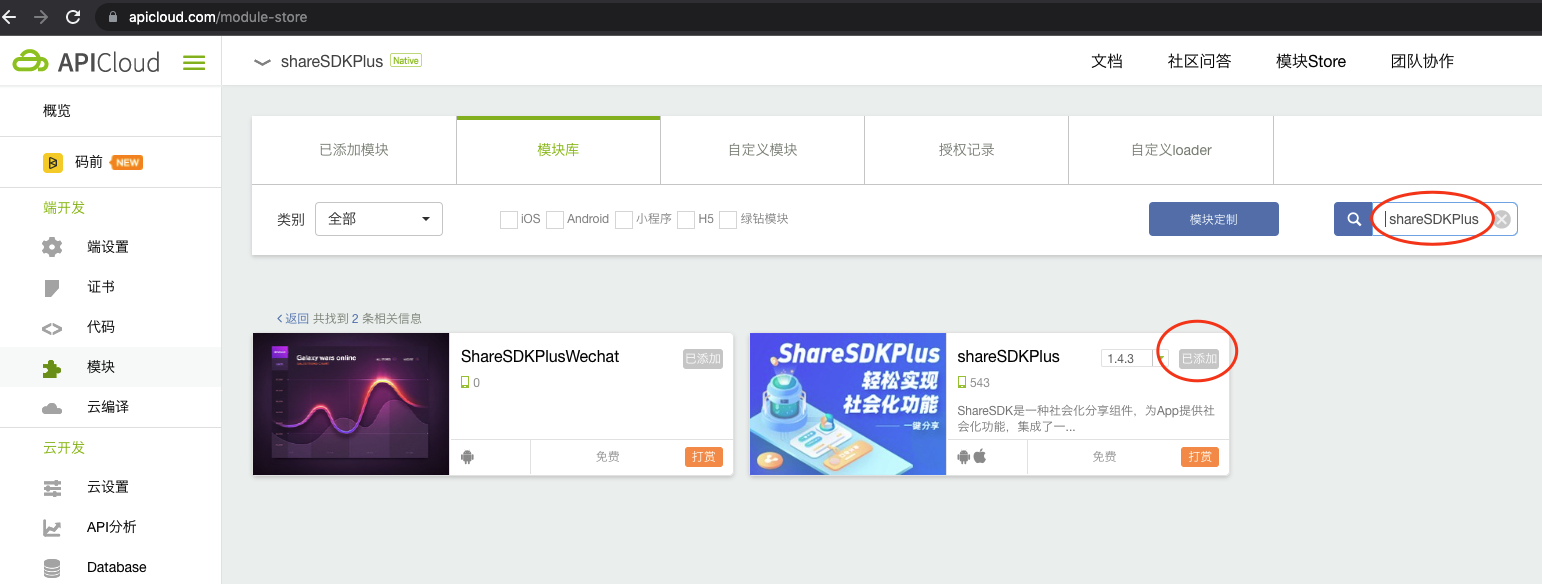Open the shareSDKPlus module title

tap(1008, 357)
